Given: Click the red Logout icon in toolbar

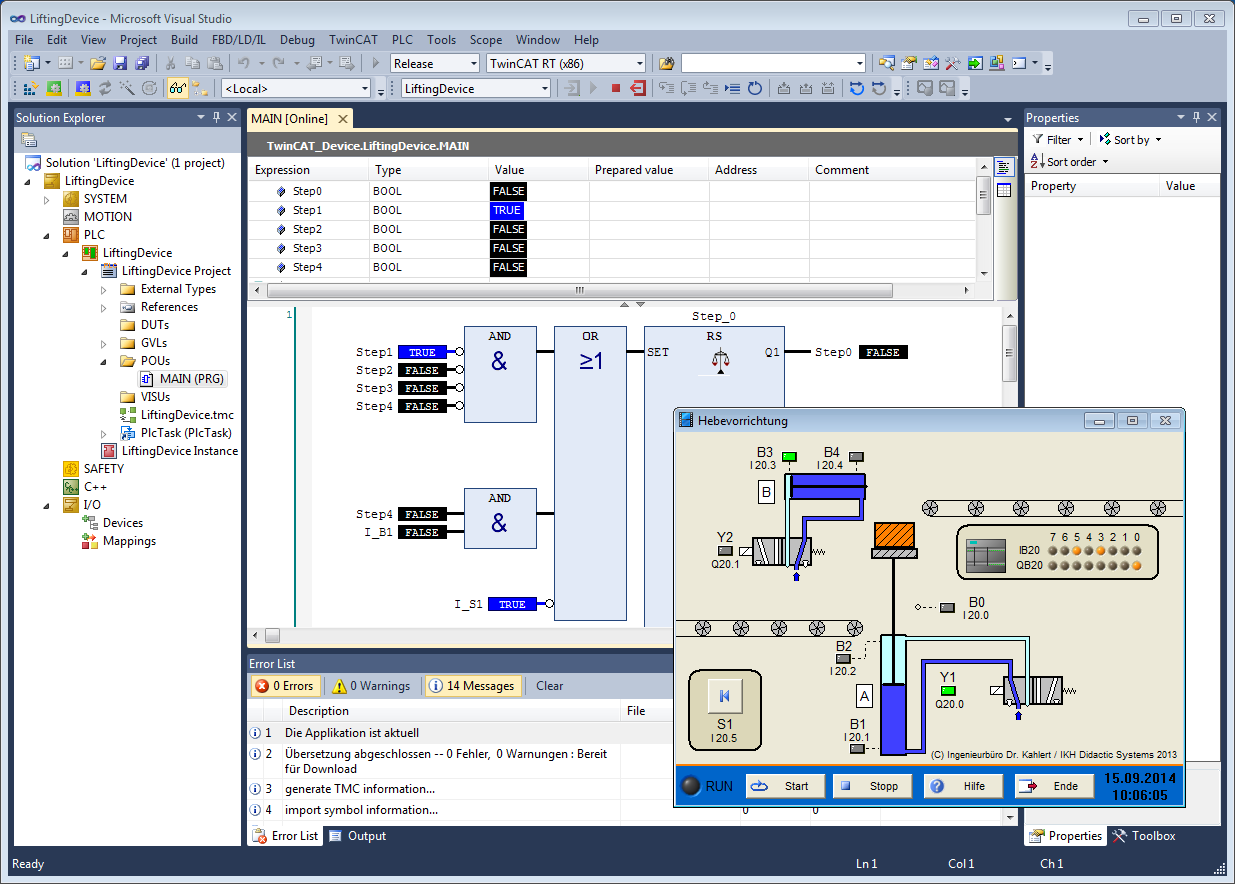Looking at the screenshot, I should [x=637, y=88].
